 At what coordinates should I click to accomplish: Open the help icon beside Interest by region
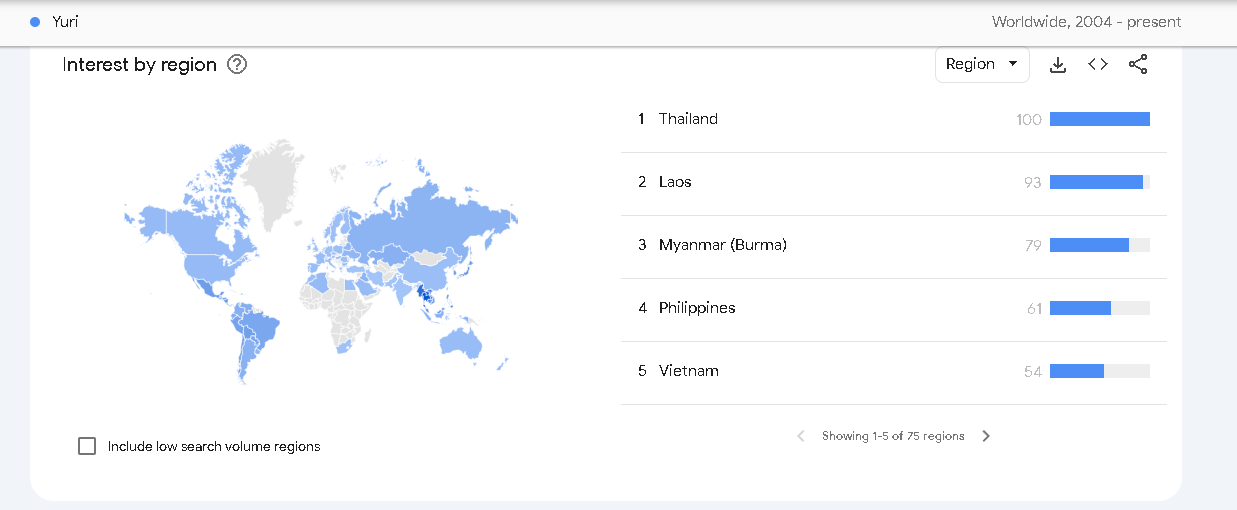click(x=237, y=65)
